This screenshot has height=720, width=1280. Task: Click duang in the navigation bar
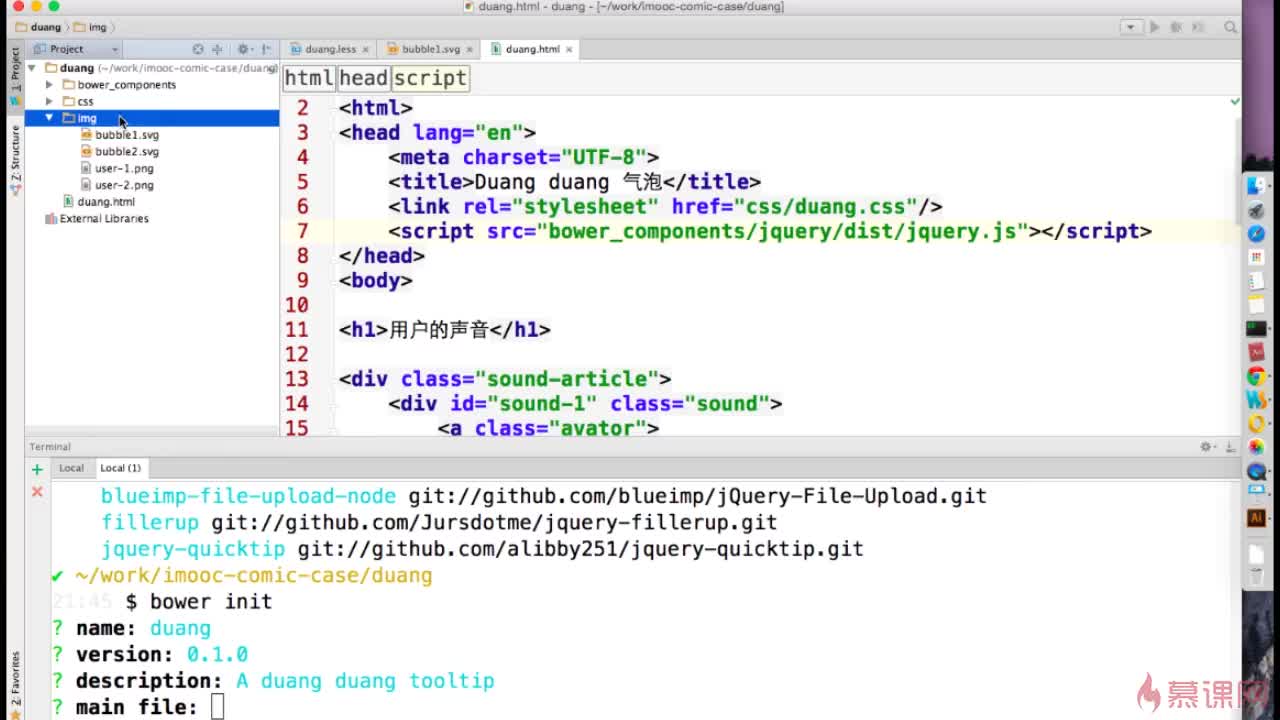(x=39, y=27)
